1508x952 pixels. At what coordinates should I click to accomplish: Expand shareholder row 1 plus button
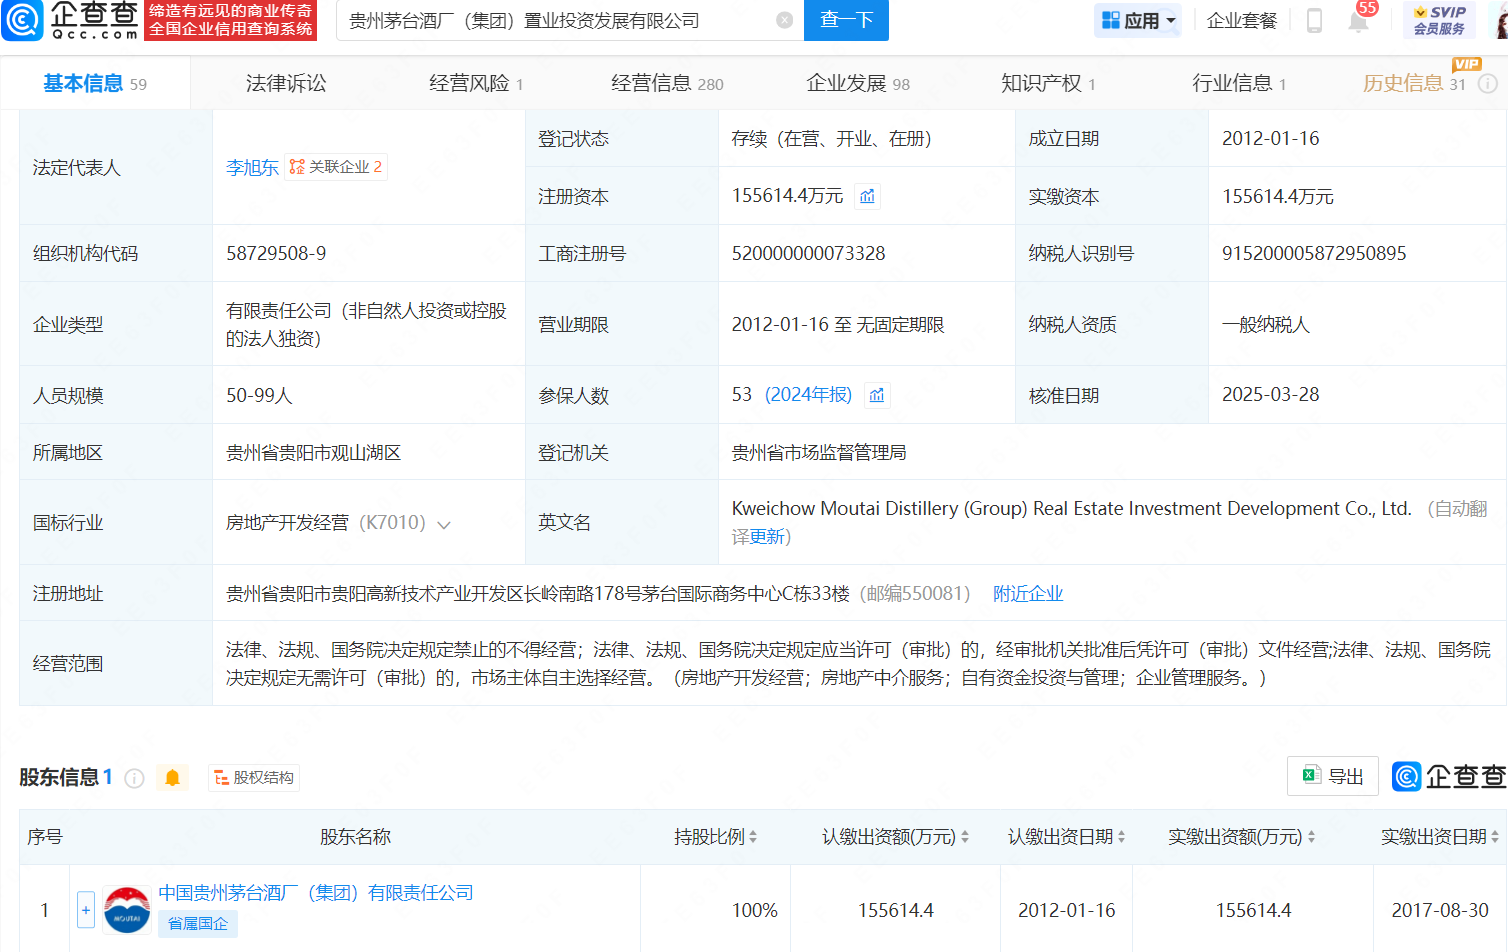coord(86,910)
